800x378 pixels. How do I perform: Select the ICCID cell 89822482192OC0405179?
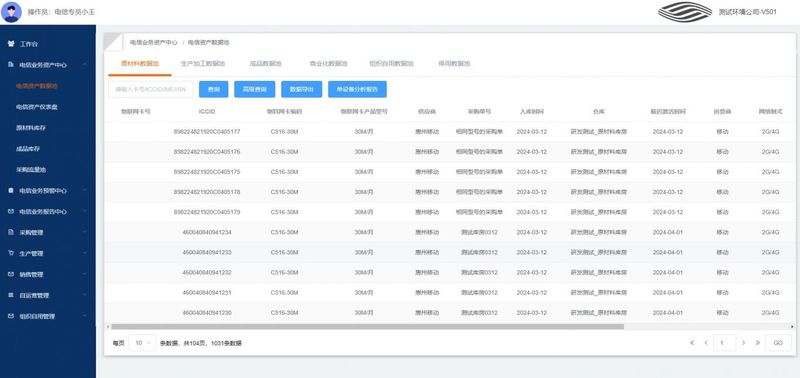pyautogui.click(x=207, y=212)
